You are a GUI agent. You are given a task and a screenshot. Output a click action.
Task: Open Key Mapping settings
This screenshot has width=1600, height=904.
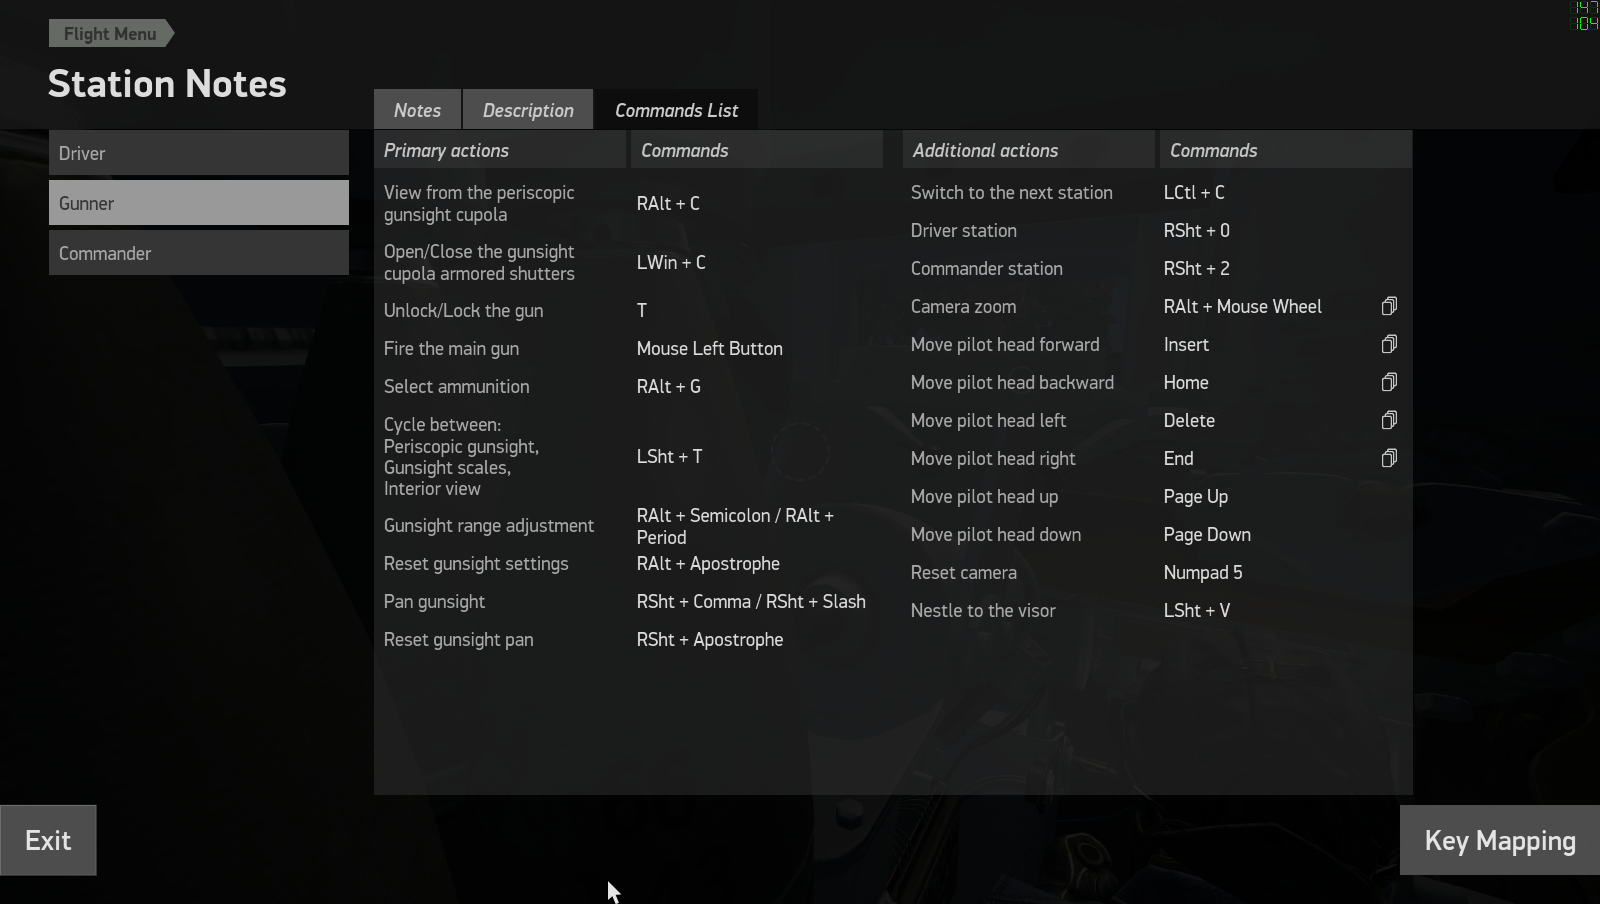pyautogui.click(x=1499, y=841)
